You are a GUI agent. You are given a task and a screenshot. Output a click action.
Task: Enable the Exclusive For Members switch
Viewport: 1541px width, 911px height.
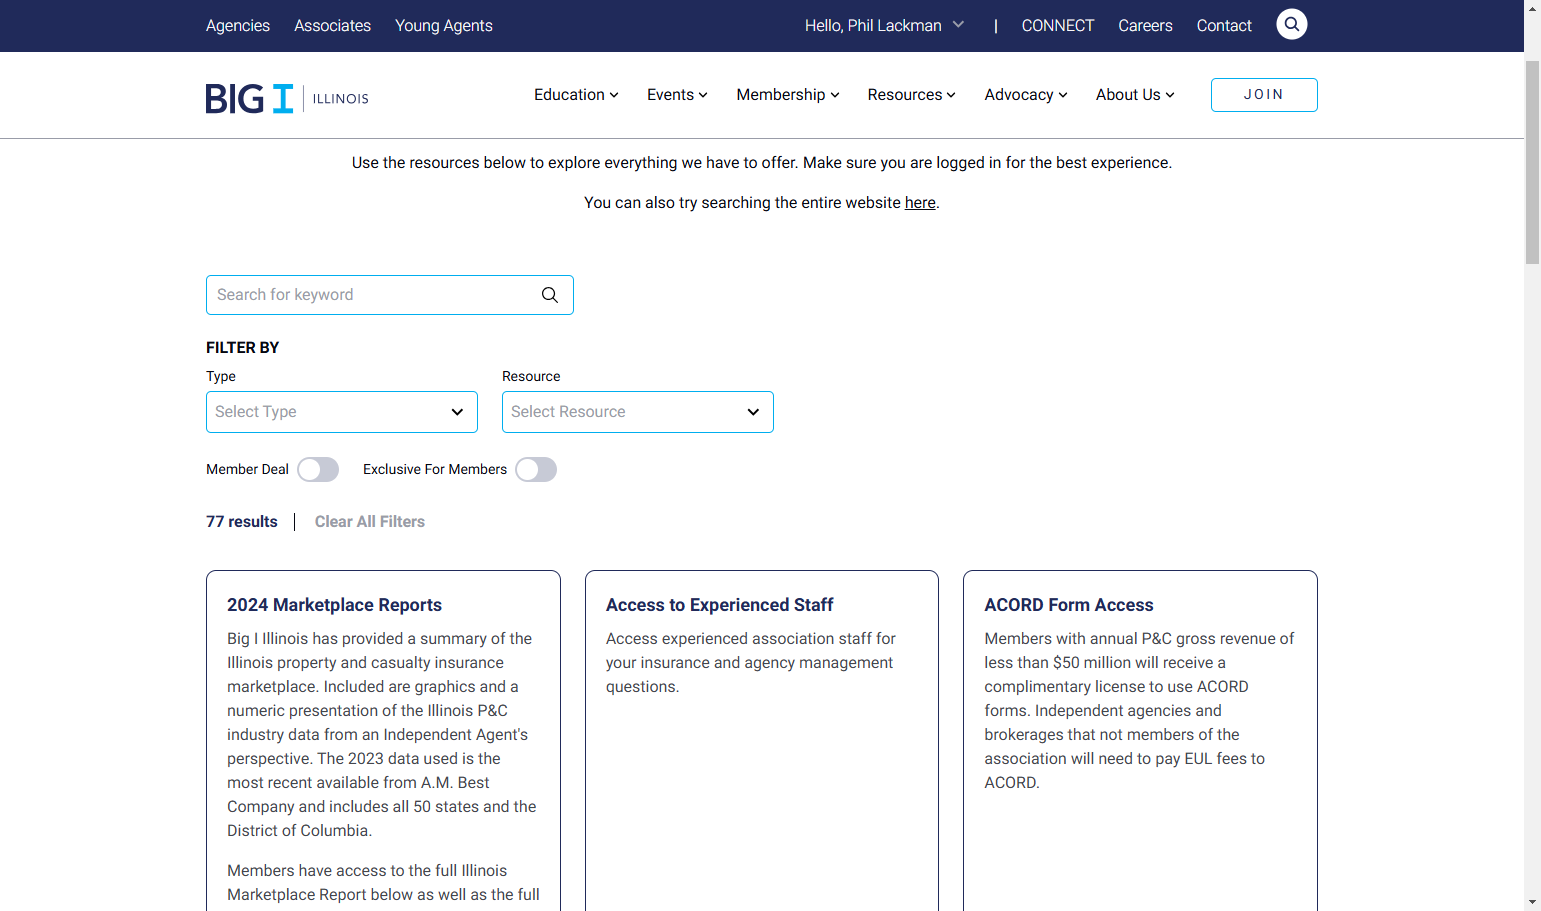[536, 470]
